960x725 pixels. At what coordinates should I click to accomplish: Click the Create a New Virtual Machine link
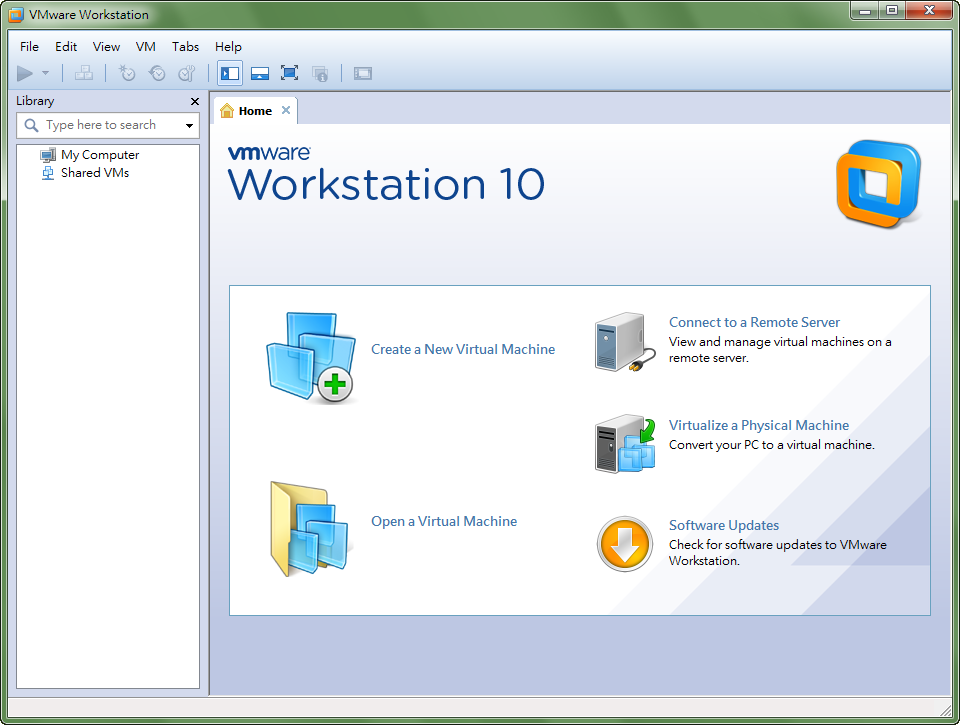(463, 349)
